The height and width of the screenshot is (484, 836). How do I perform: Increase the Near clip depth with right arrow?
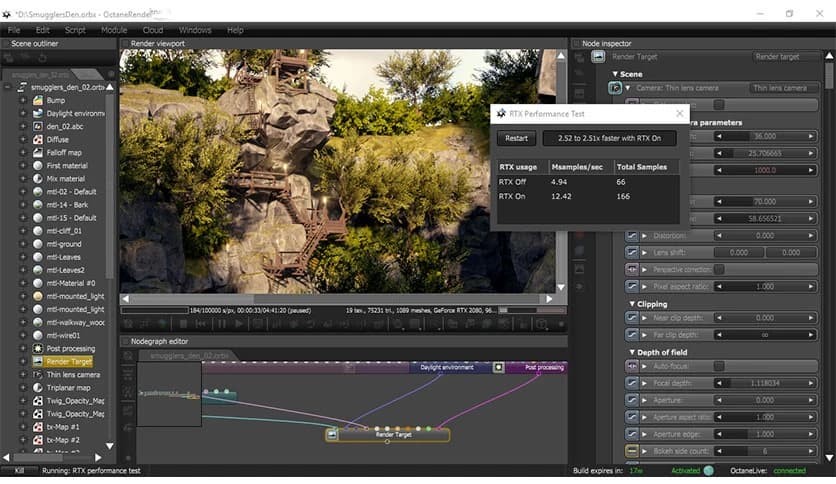tap(811, 318)
